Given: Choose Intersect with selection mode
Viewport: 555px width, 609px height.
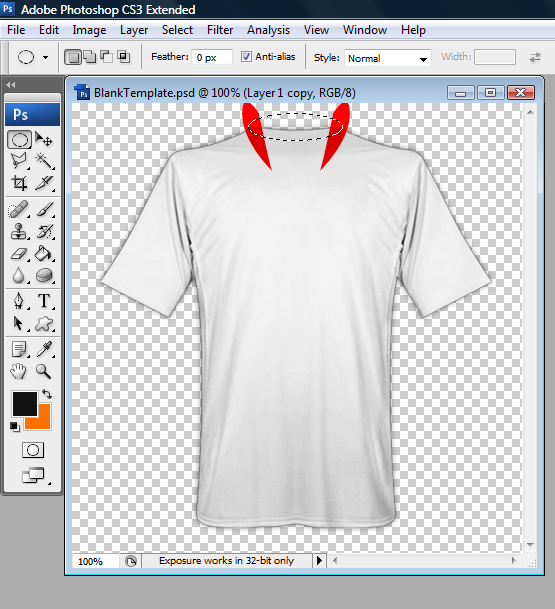Looking at the screenshot, I should 124,57.
